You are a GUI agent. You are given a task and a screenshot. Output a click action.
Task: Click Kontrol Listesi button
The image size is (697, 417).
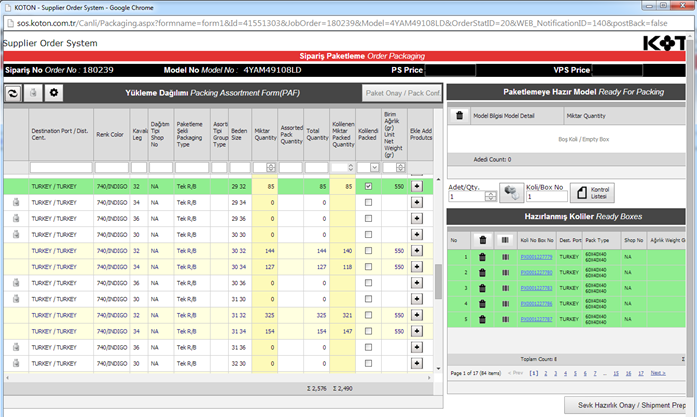coord(593,192)
